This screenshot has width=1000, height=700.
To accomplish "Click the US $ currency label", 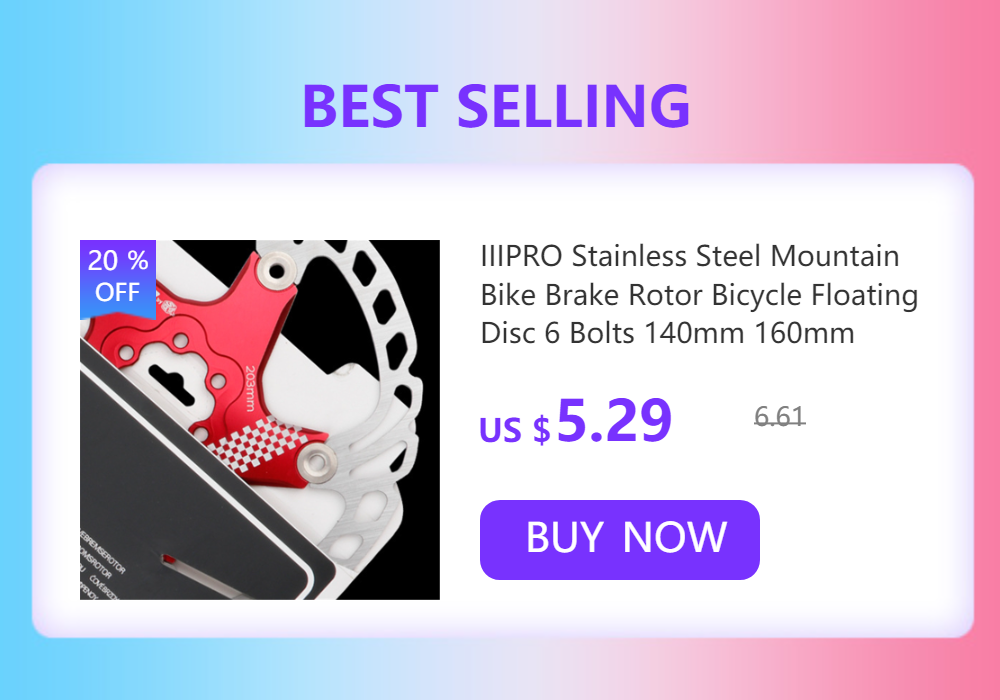I will [x=514, y=429].
